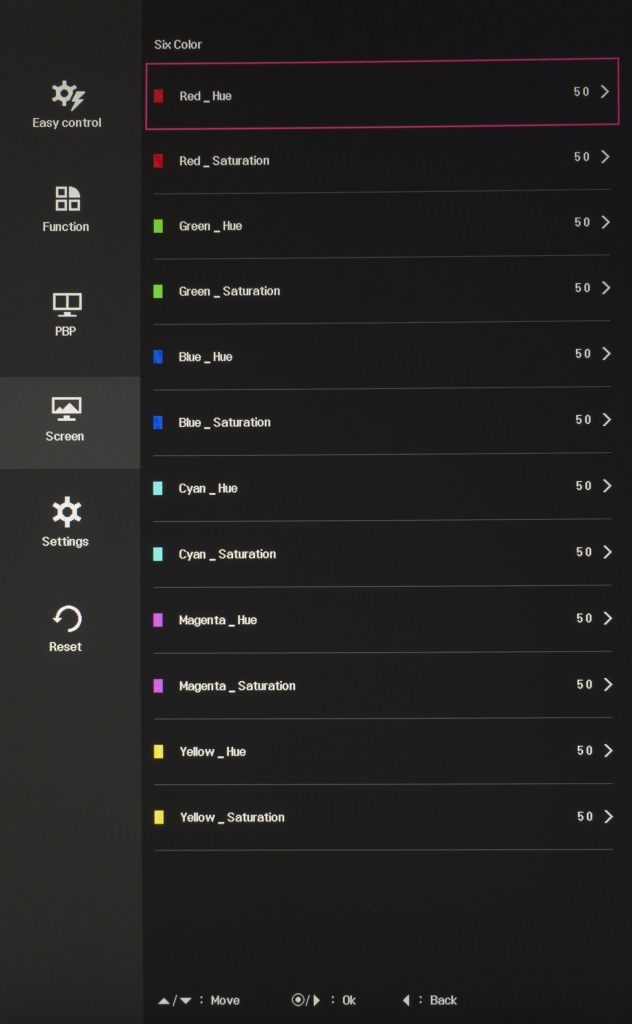Select the Function grid icon
Screen dimensions: 632x1024
tap(67, 199)
